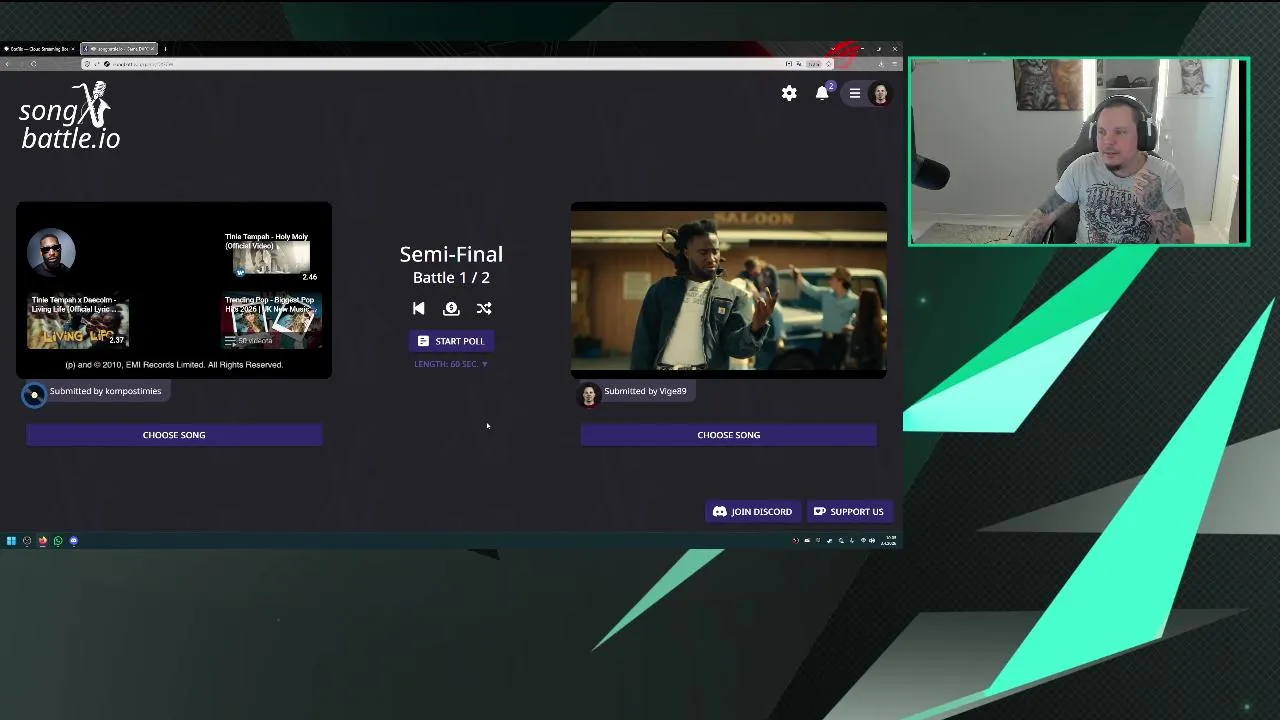This screenshot has height=720, width=1280.
Task: Open Trending Pop playlist suggestion
Action: click(271, 320)
